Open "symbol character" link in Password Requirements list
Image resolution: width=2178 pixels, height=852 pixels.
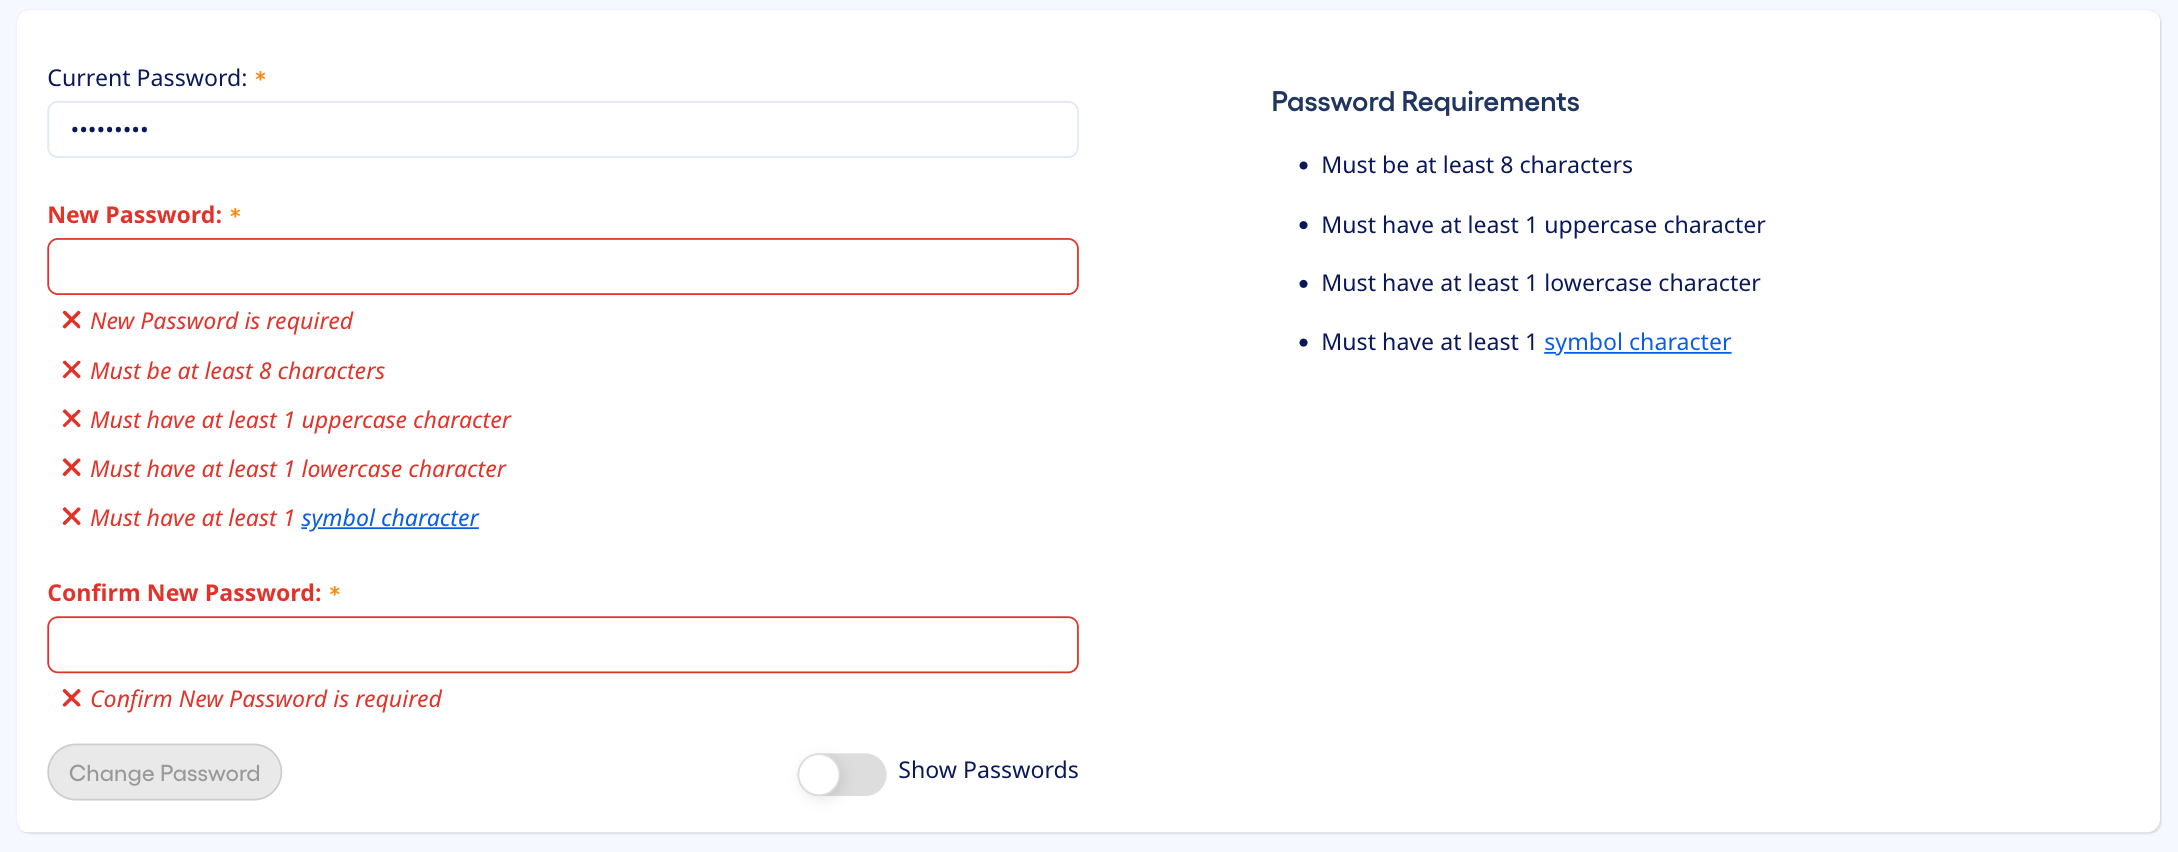pyautogui.click(x=1637, y=342)
